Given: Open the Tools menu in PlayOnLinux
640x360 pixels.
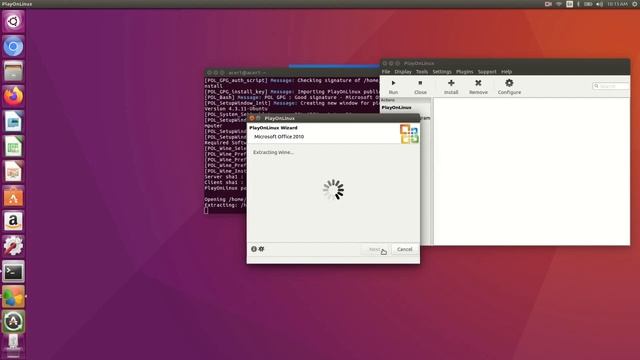Looking at the screenshot, I should (x=422, y=71).
